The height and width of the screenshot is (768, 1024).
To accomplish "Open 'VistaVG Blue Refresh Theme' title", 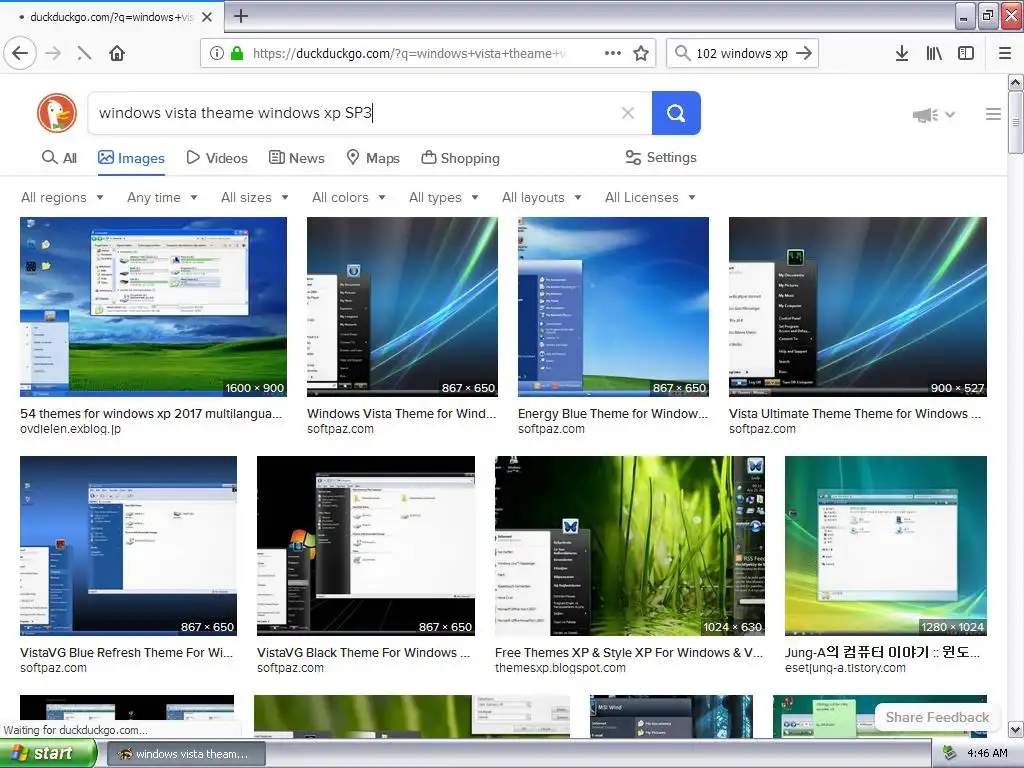I will [x=126, y=652].
